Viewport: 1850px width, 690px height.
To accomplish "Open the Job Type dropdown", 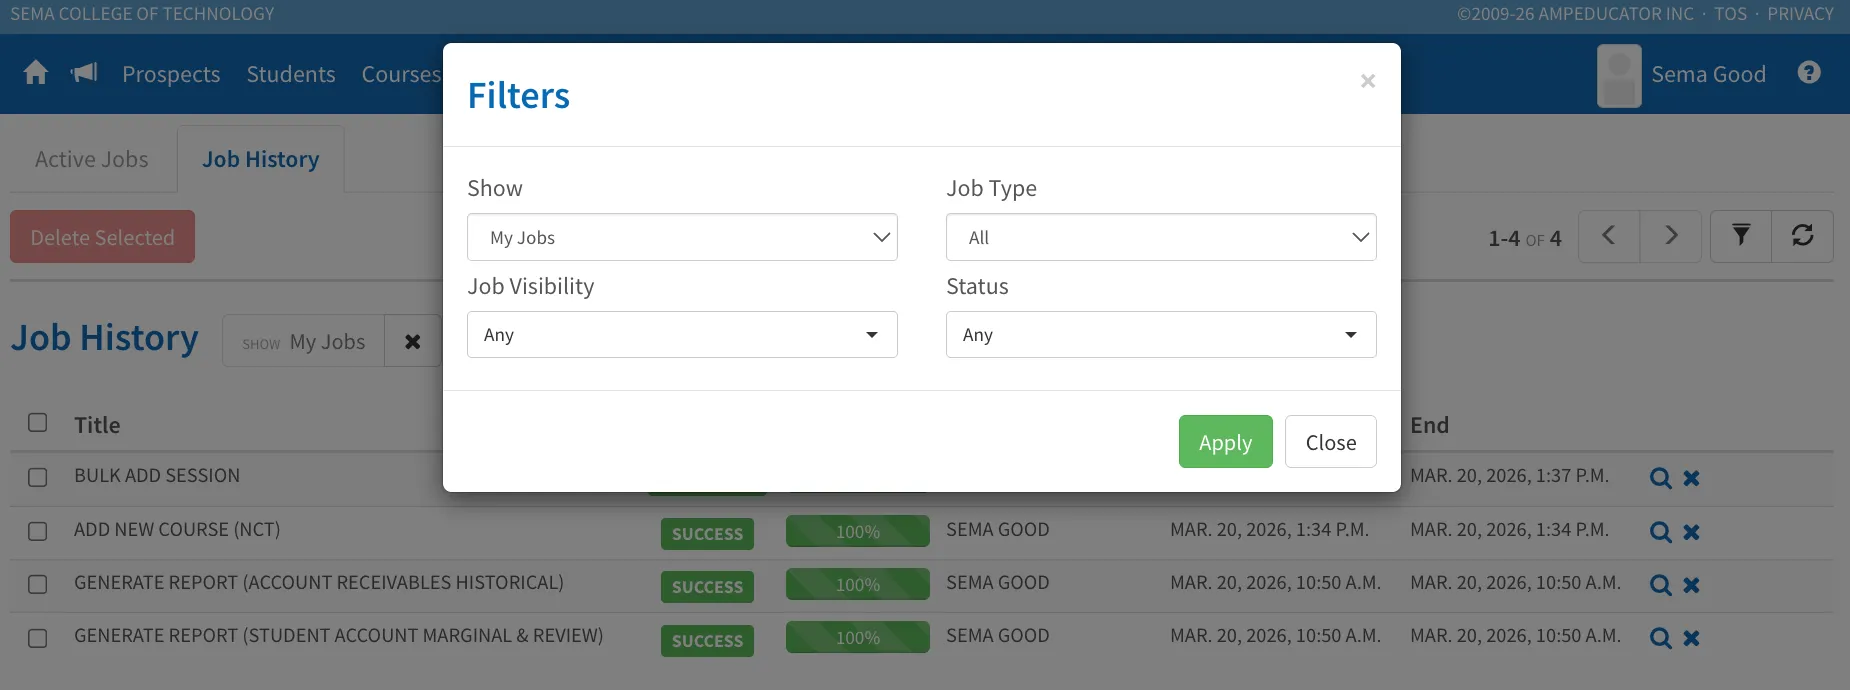I will click(x=1161, y=237).
